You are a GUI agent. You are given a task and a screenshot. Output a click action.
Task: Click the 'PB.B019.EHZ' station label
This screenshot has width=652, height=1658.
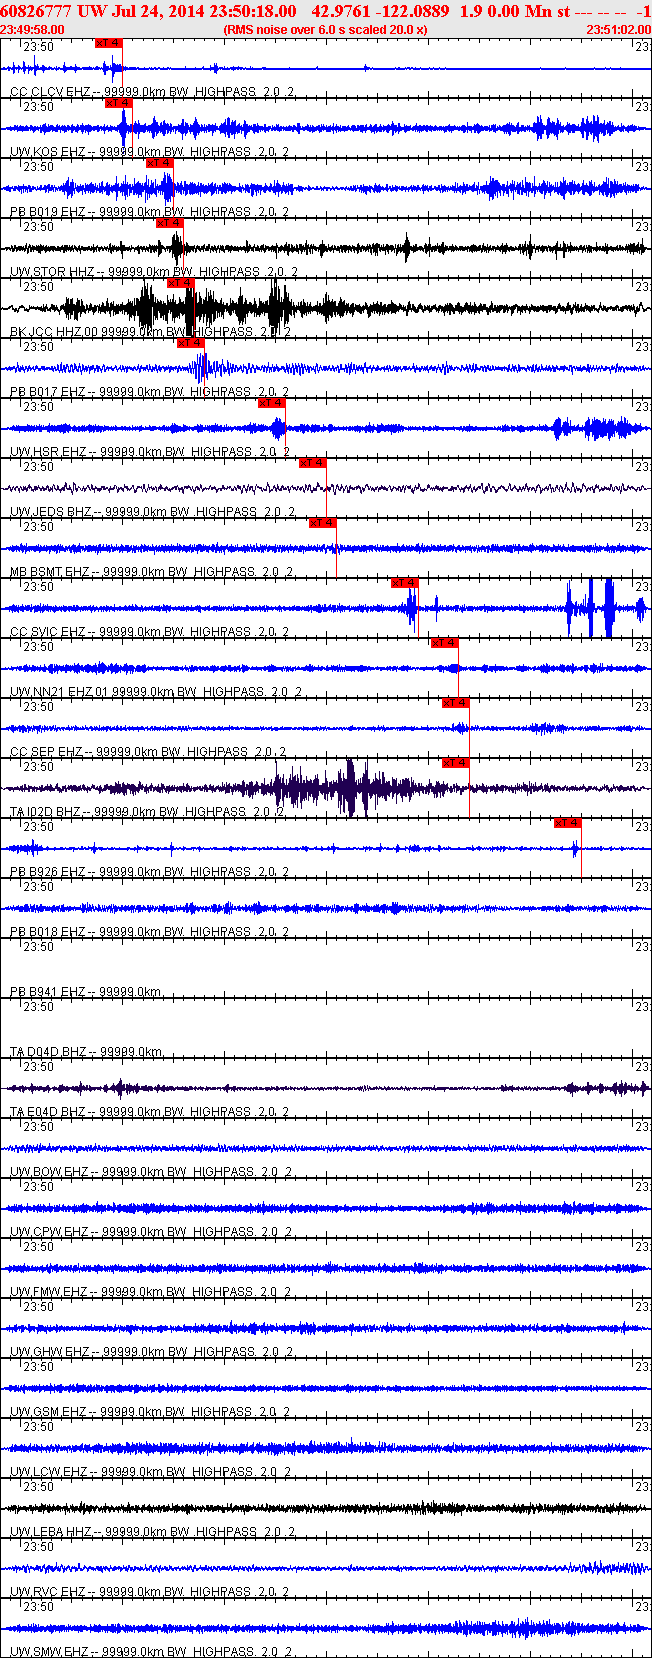(47, 212)
